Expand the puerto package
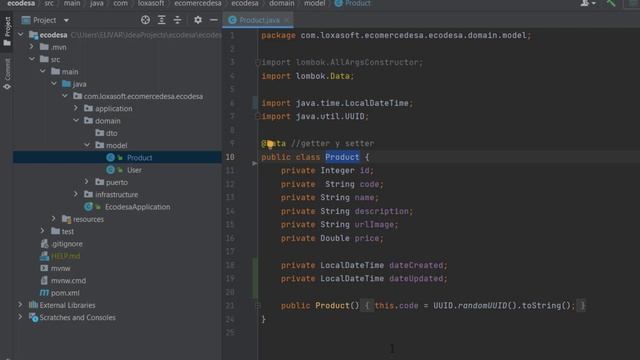 click(87, 182)
